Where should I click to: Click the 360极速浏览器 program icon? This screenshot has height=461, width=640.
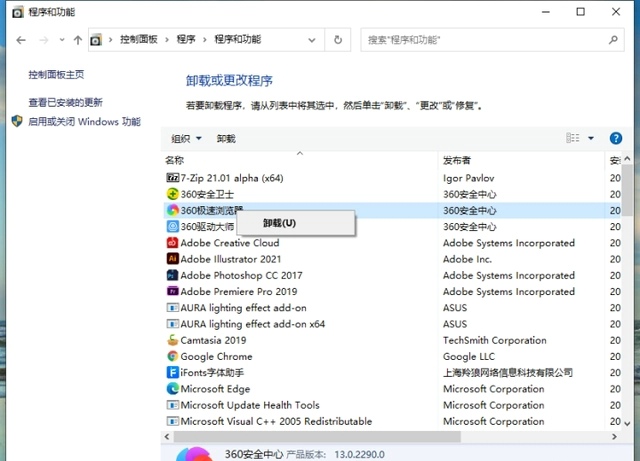[173, 210]
